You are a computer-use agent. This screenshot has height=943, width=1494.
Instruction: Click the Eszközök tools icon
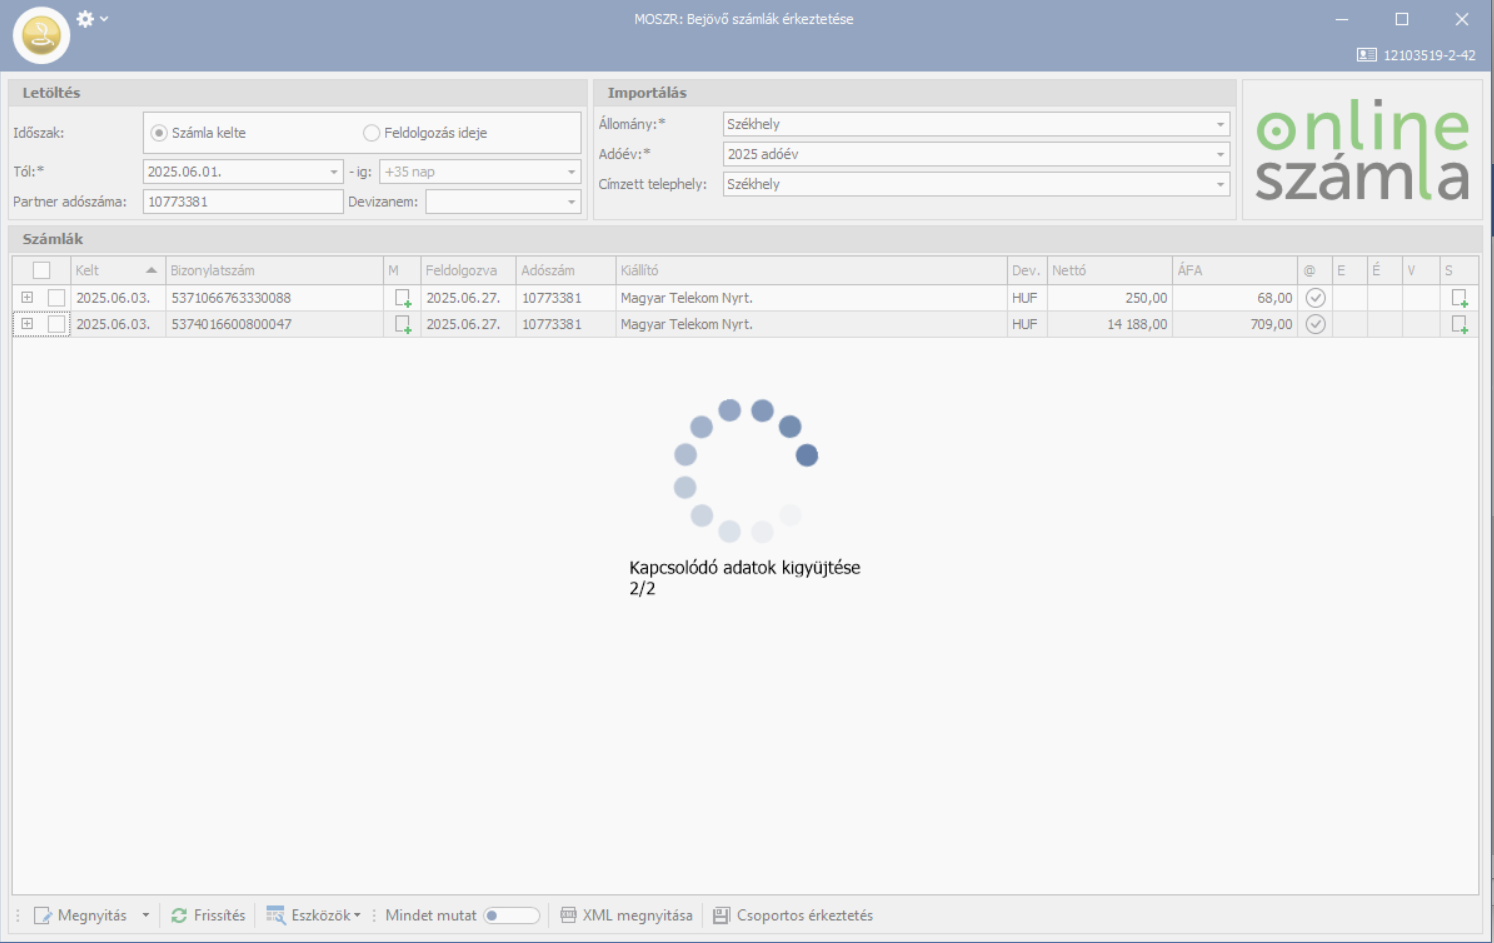coord(275,915)
